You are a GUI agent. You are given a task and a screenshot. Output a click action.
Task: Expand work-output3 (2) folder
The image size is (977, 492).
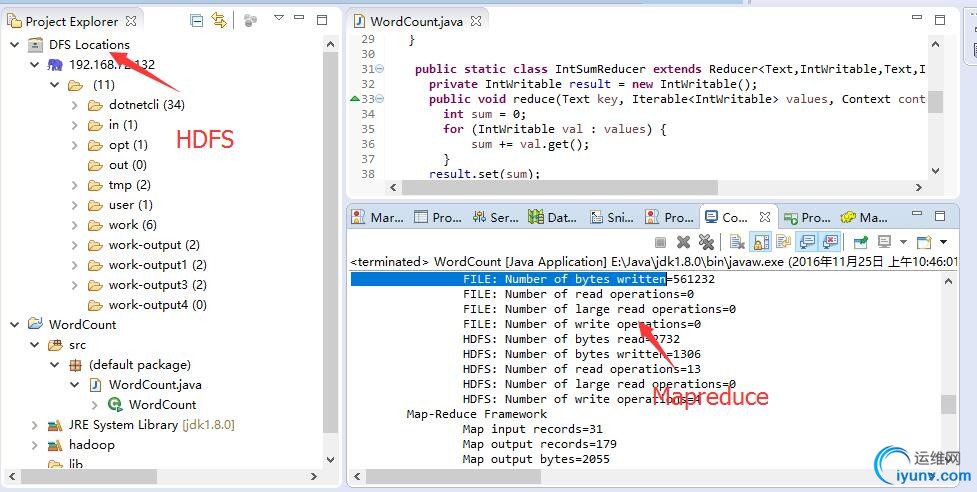75,285
